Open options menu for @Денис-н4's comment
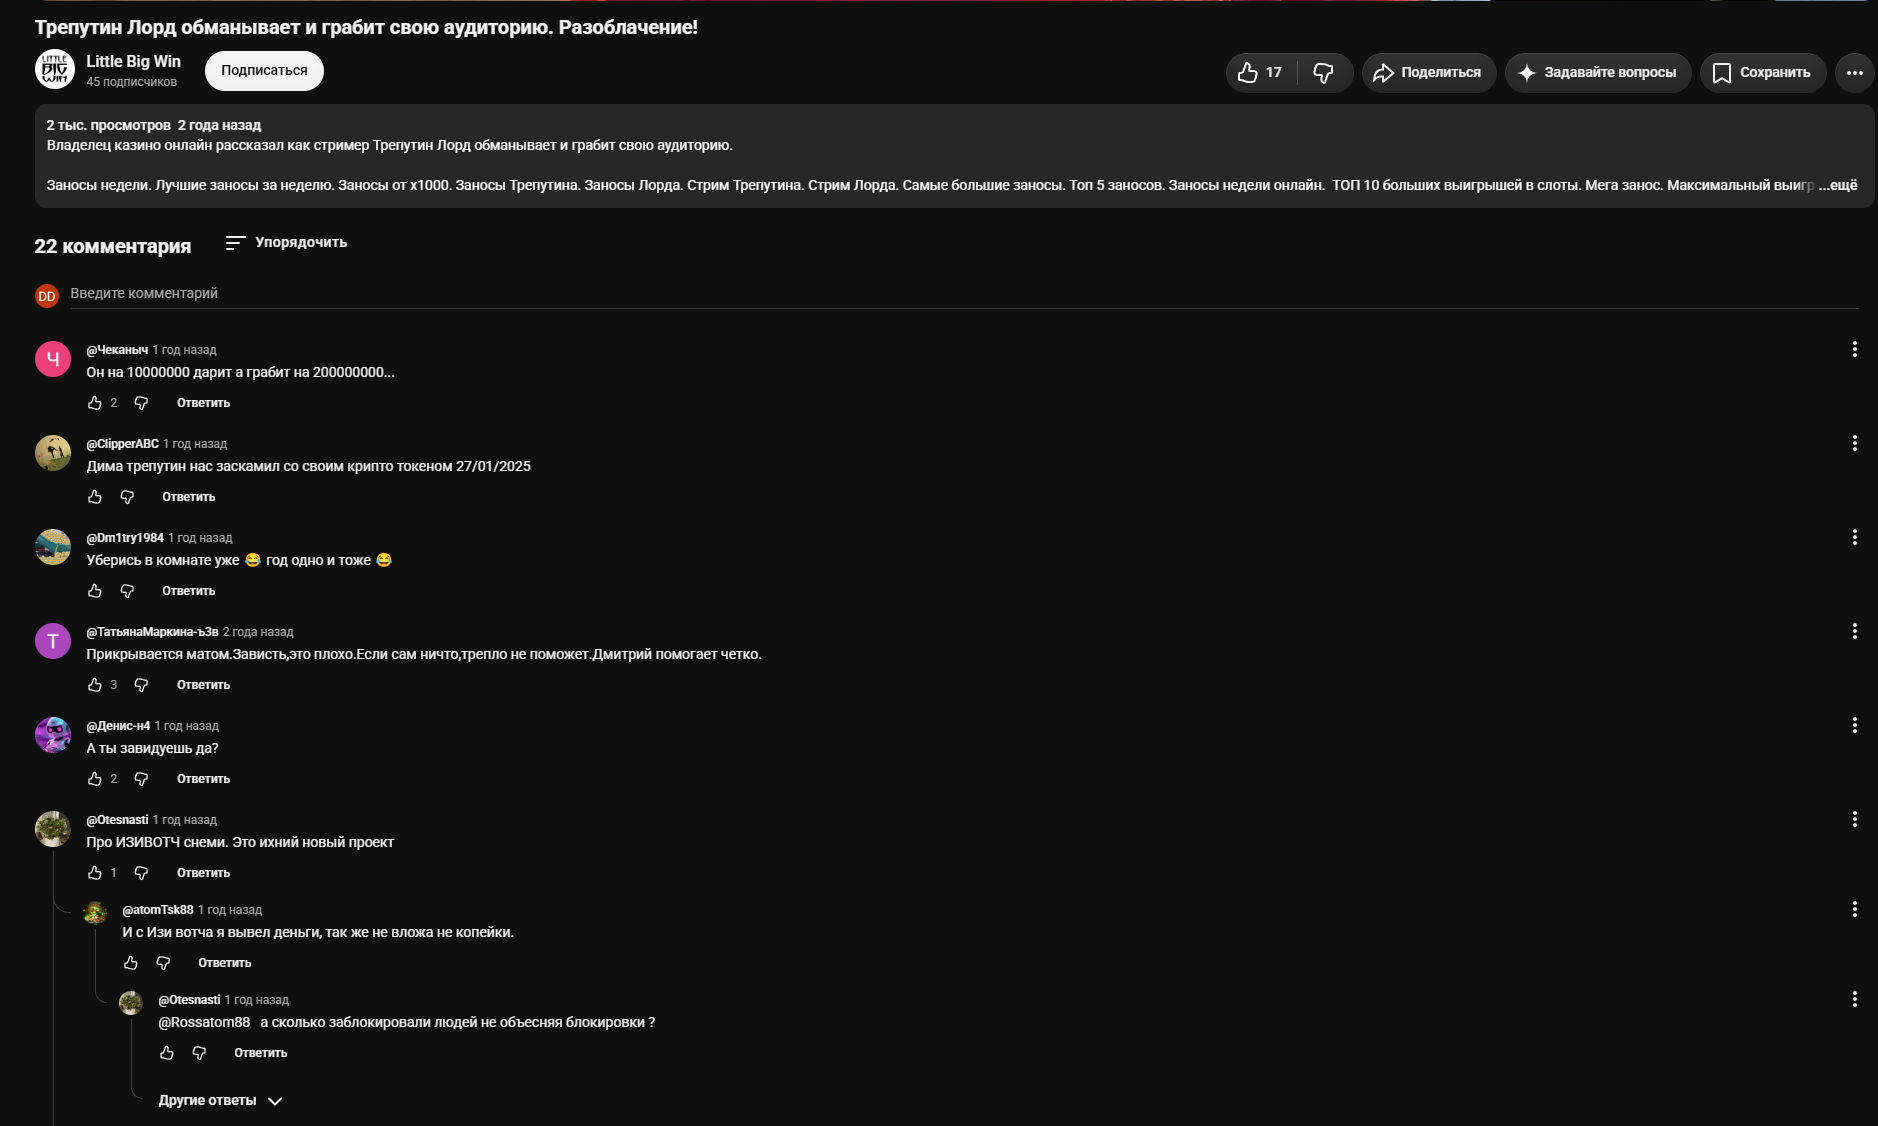The image size is (1878, 1126). tap(1854, 725)
